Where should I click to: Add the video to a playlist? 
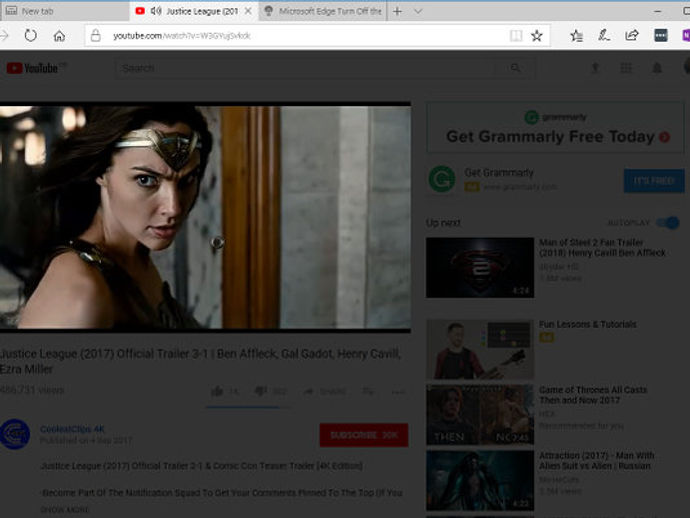(368, 391)
